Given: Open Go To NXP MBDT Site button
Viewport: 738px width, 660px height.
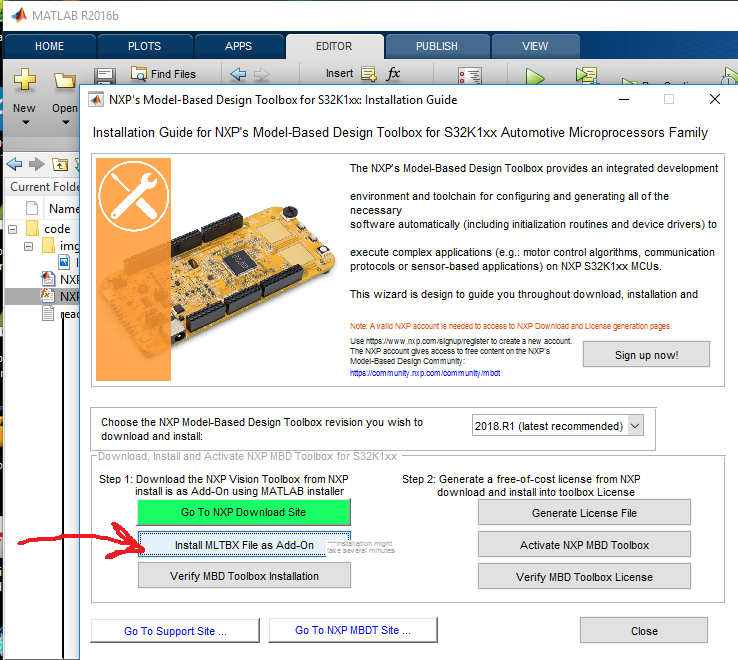Looking at the screenshot, I should [x=353, y=630].
